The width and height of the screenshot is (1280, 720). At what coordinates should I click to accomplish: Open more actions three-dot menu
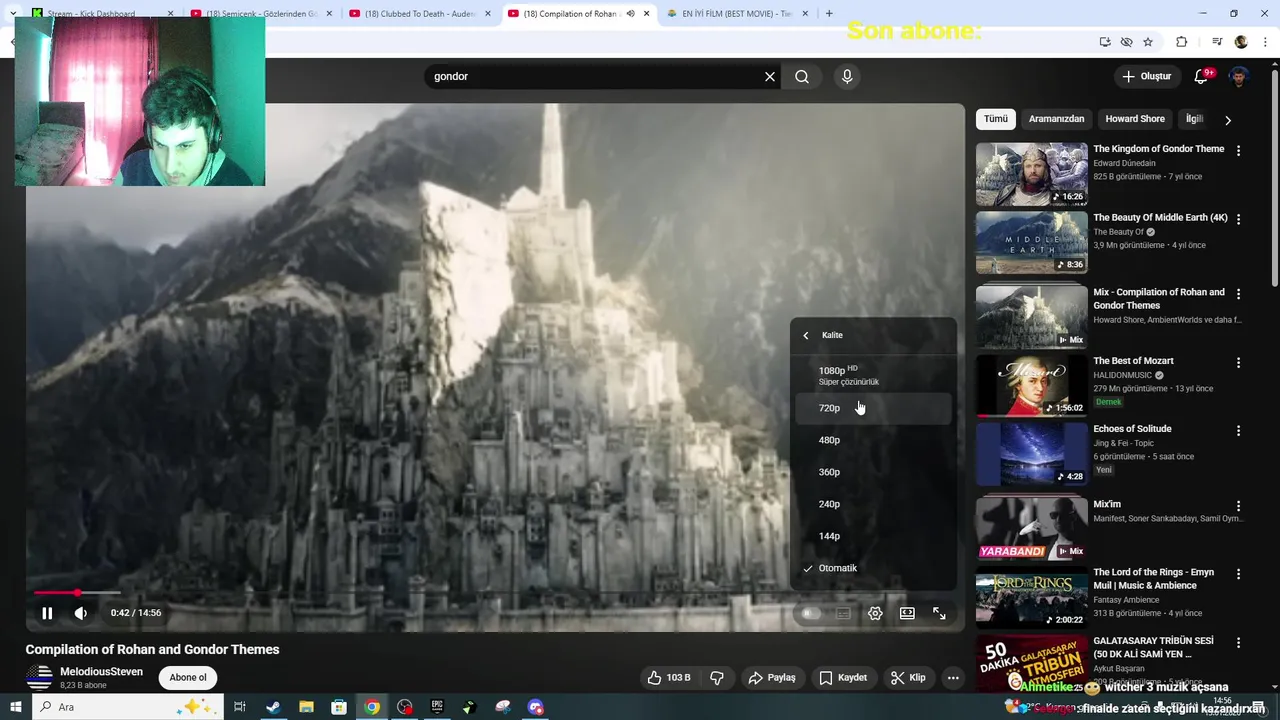click(x=953, y=678)
